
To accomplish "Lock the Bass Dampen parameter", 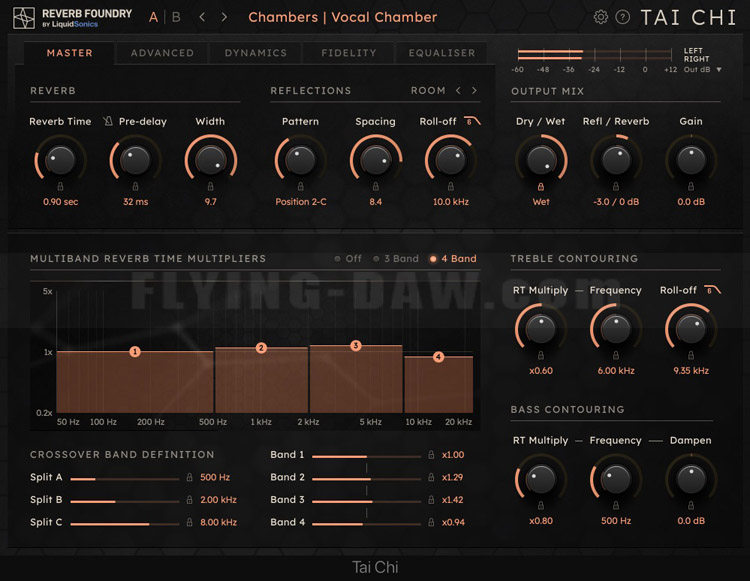I will 691,505.
